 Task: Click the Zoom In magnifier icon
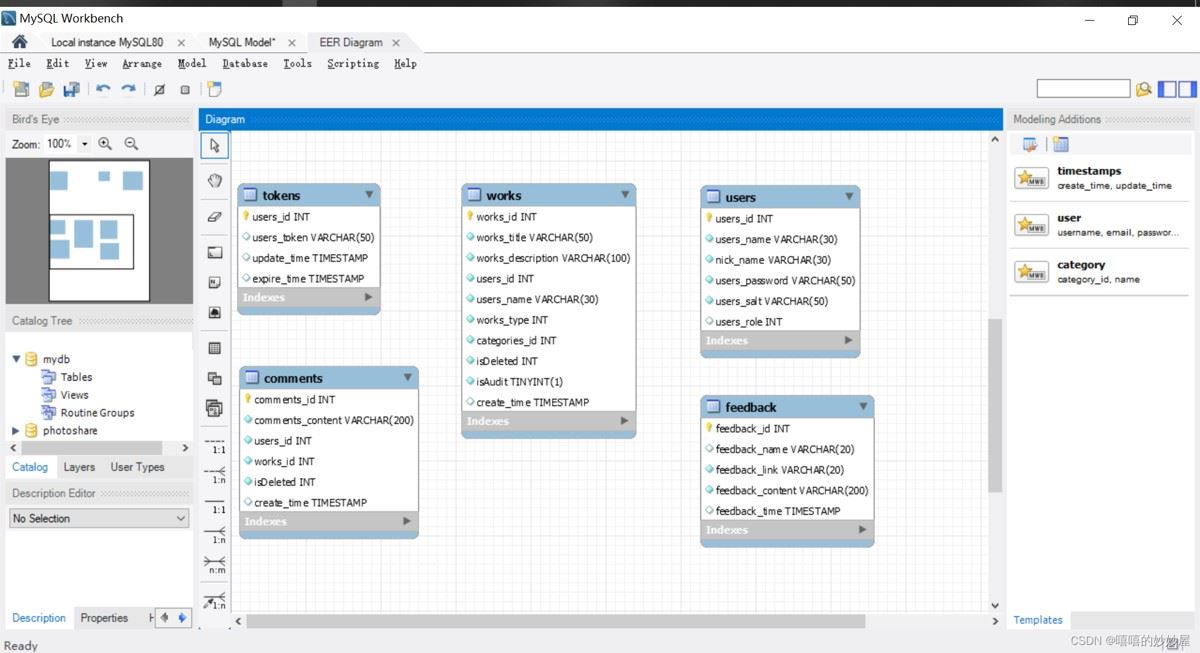coord(105,144)
